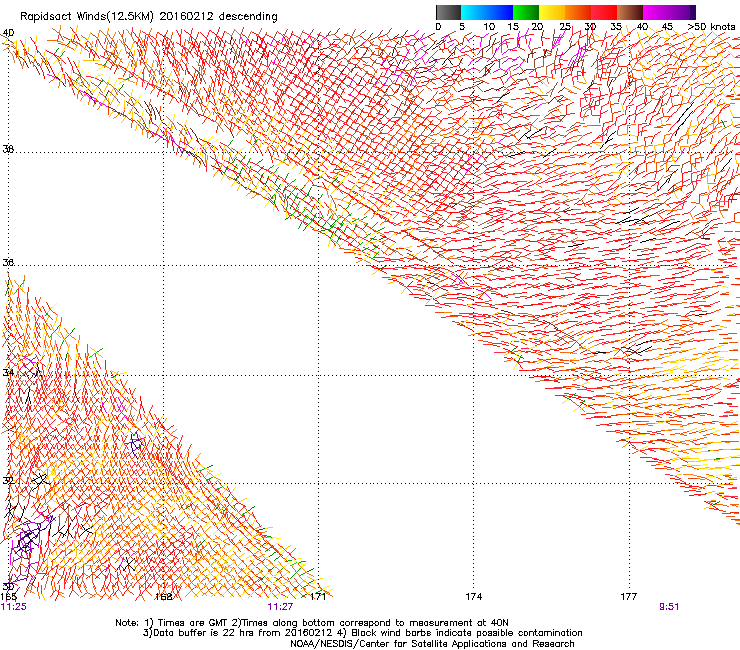740x650 pixels.
Task: Click the latitude label 32
Action: (x=8, y=481)
